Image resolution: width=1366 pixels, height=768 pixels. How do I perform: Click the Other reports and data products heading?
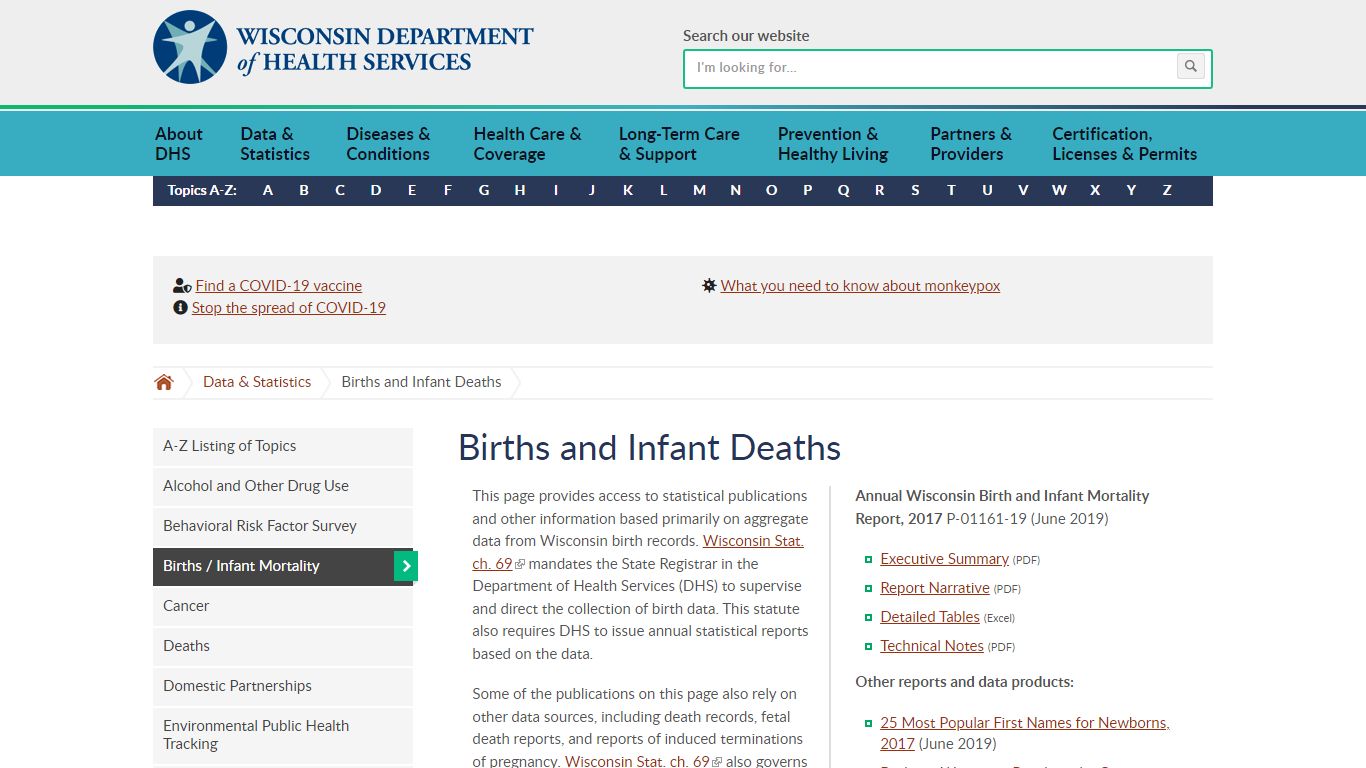[x=965, y=682]
